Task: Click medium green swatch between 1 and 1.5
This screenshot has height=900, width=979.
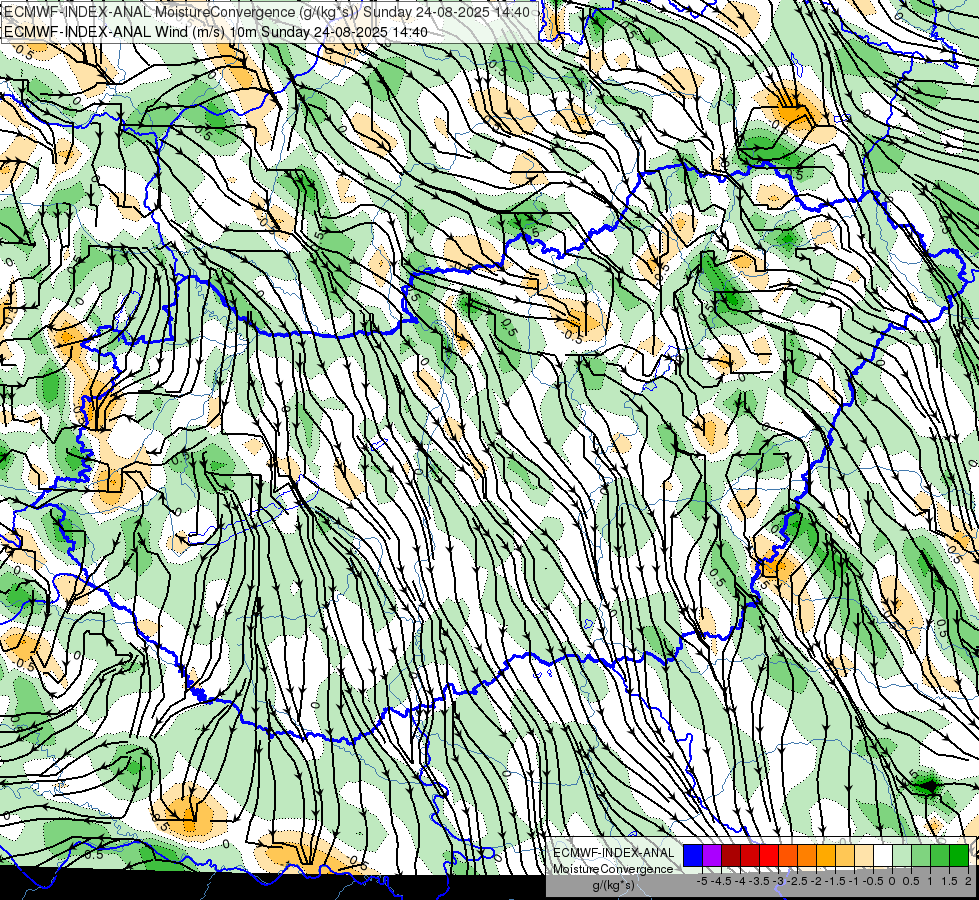Action: click(940, 856)
